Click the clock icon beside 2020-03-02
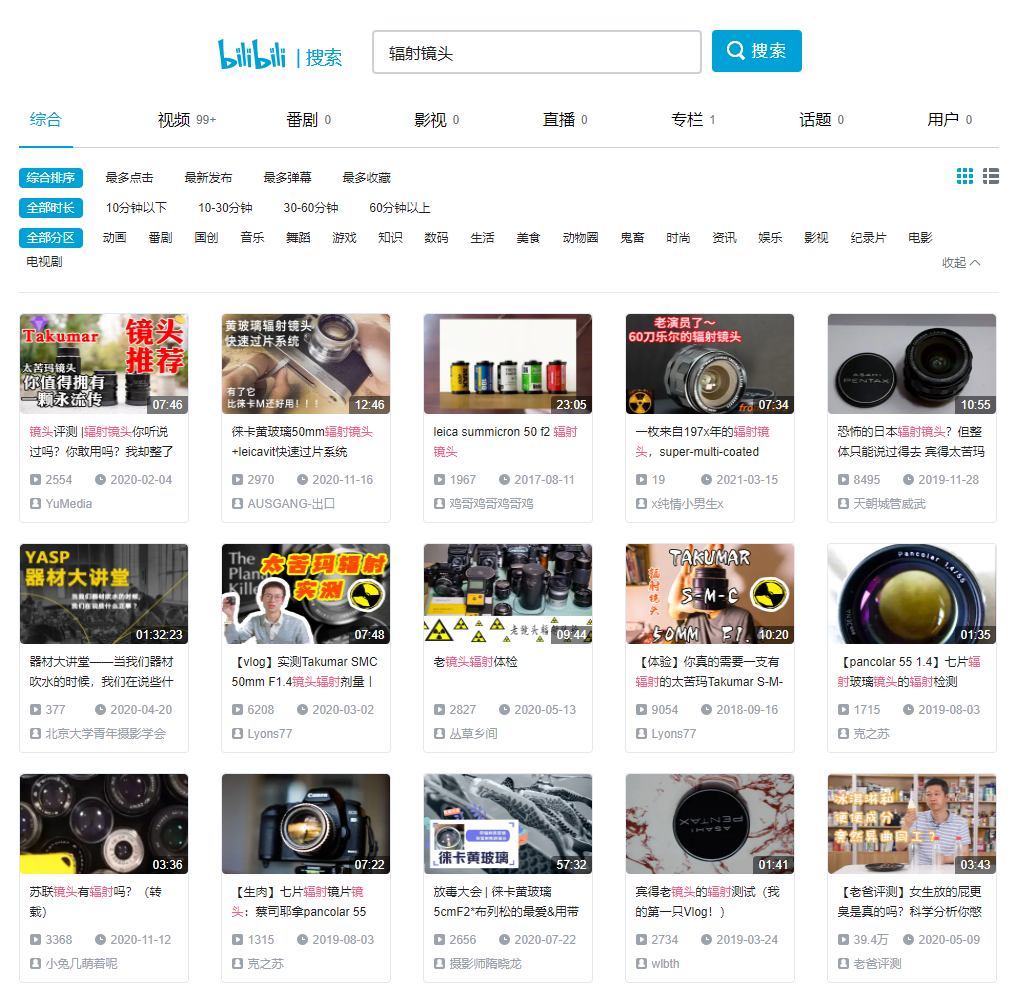Screen dimensions: 1022x997 tap(303, 710)
